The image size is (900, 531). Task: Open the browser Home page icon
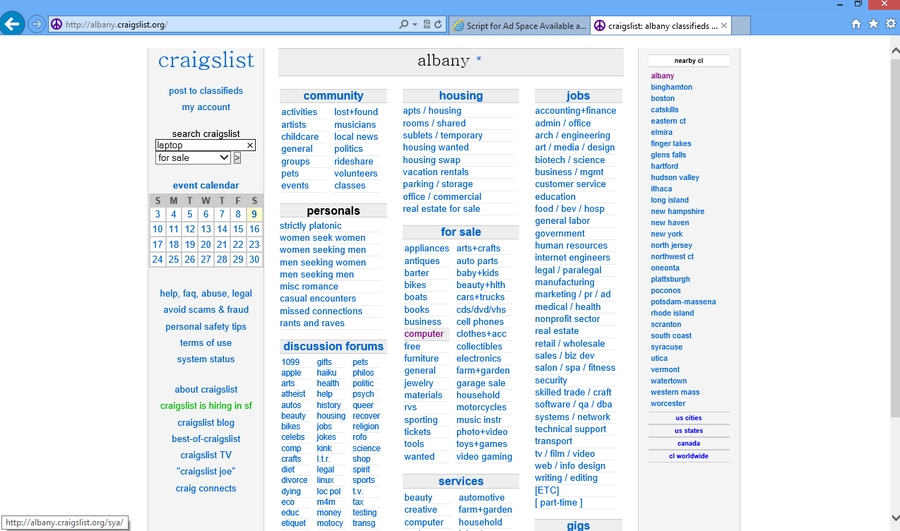pyautogui.click(x=856, y=24)
